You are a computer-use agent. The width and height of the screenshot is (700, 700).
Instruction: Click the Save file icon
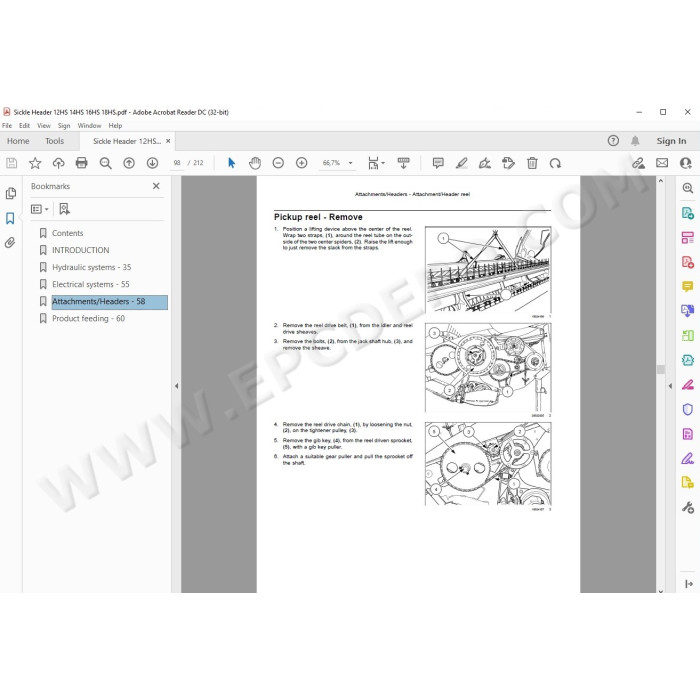pos(12,163)
